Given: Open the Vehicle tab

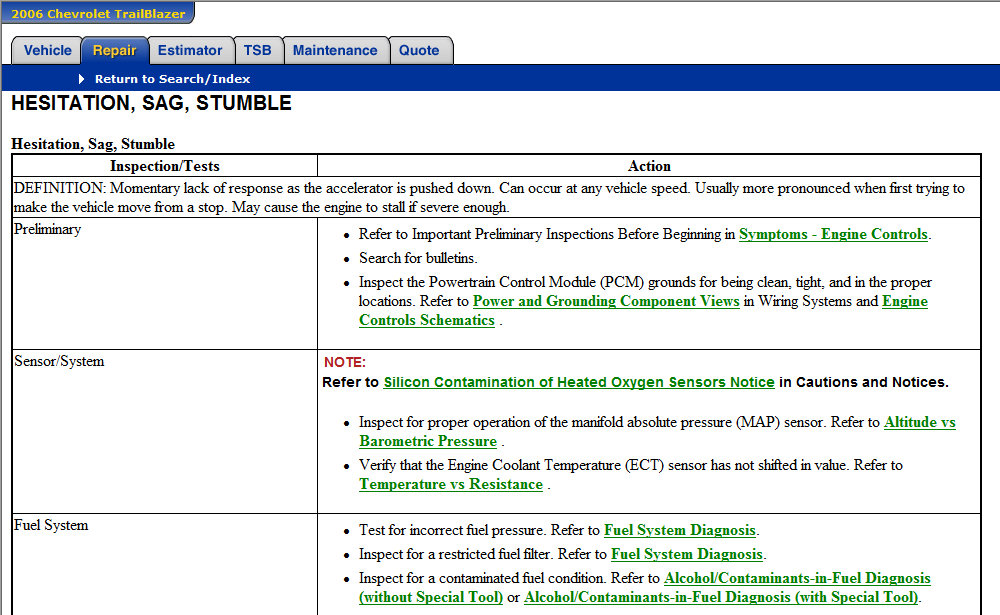Looking at the screenshot, I should [47, 50].
